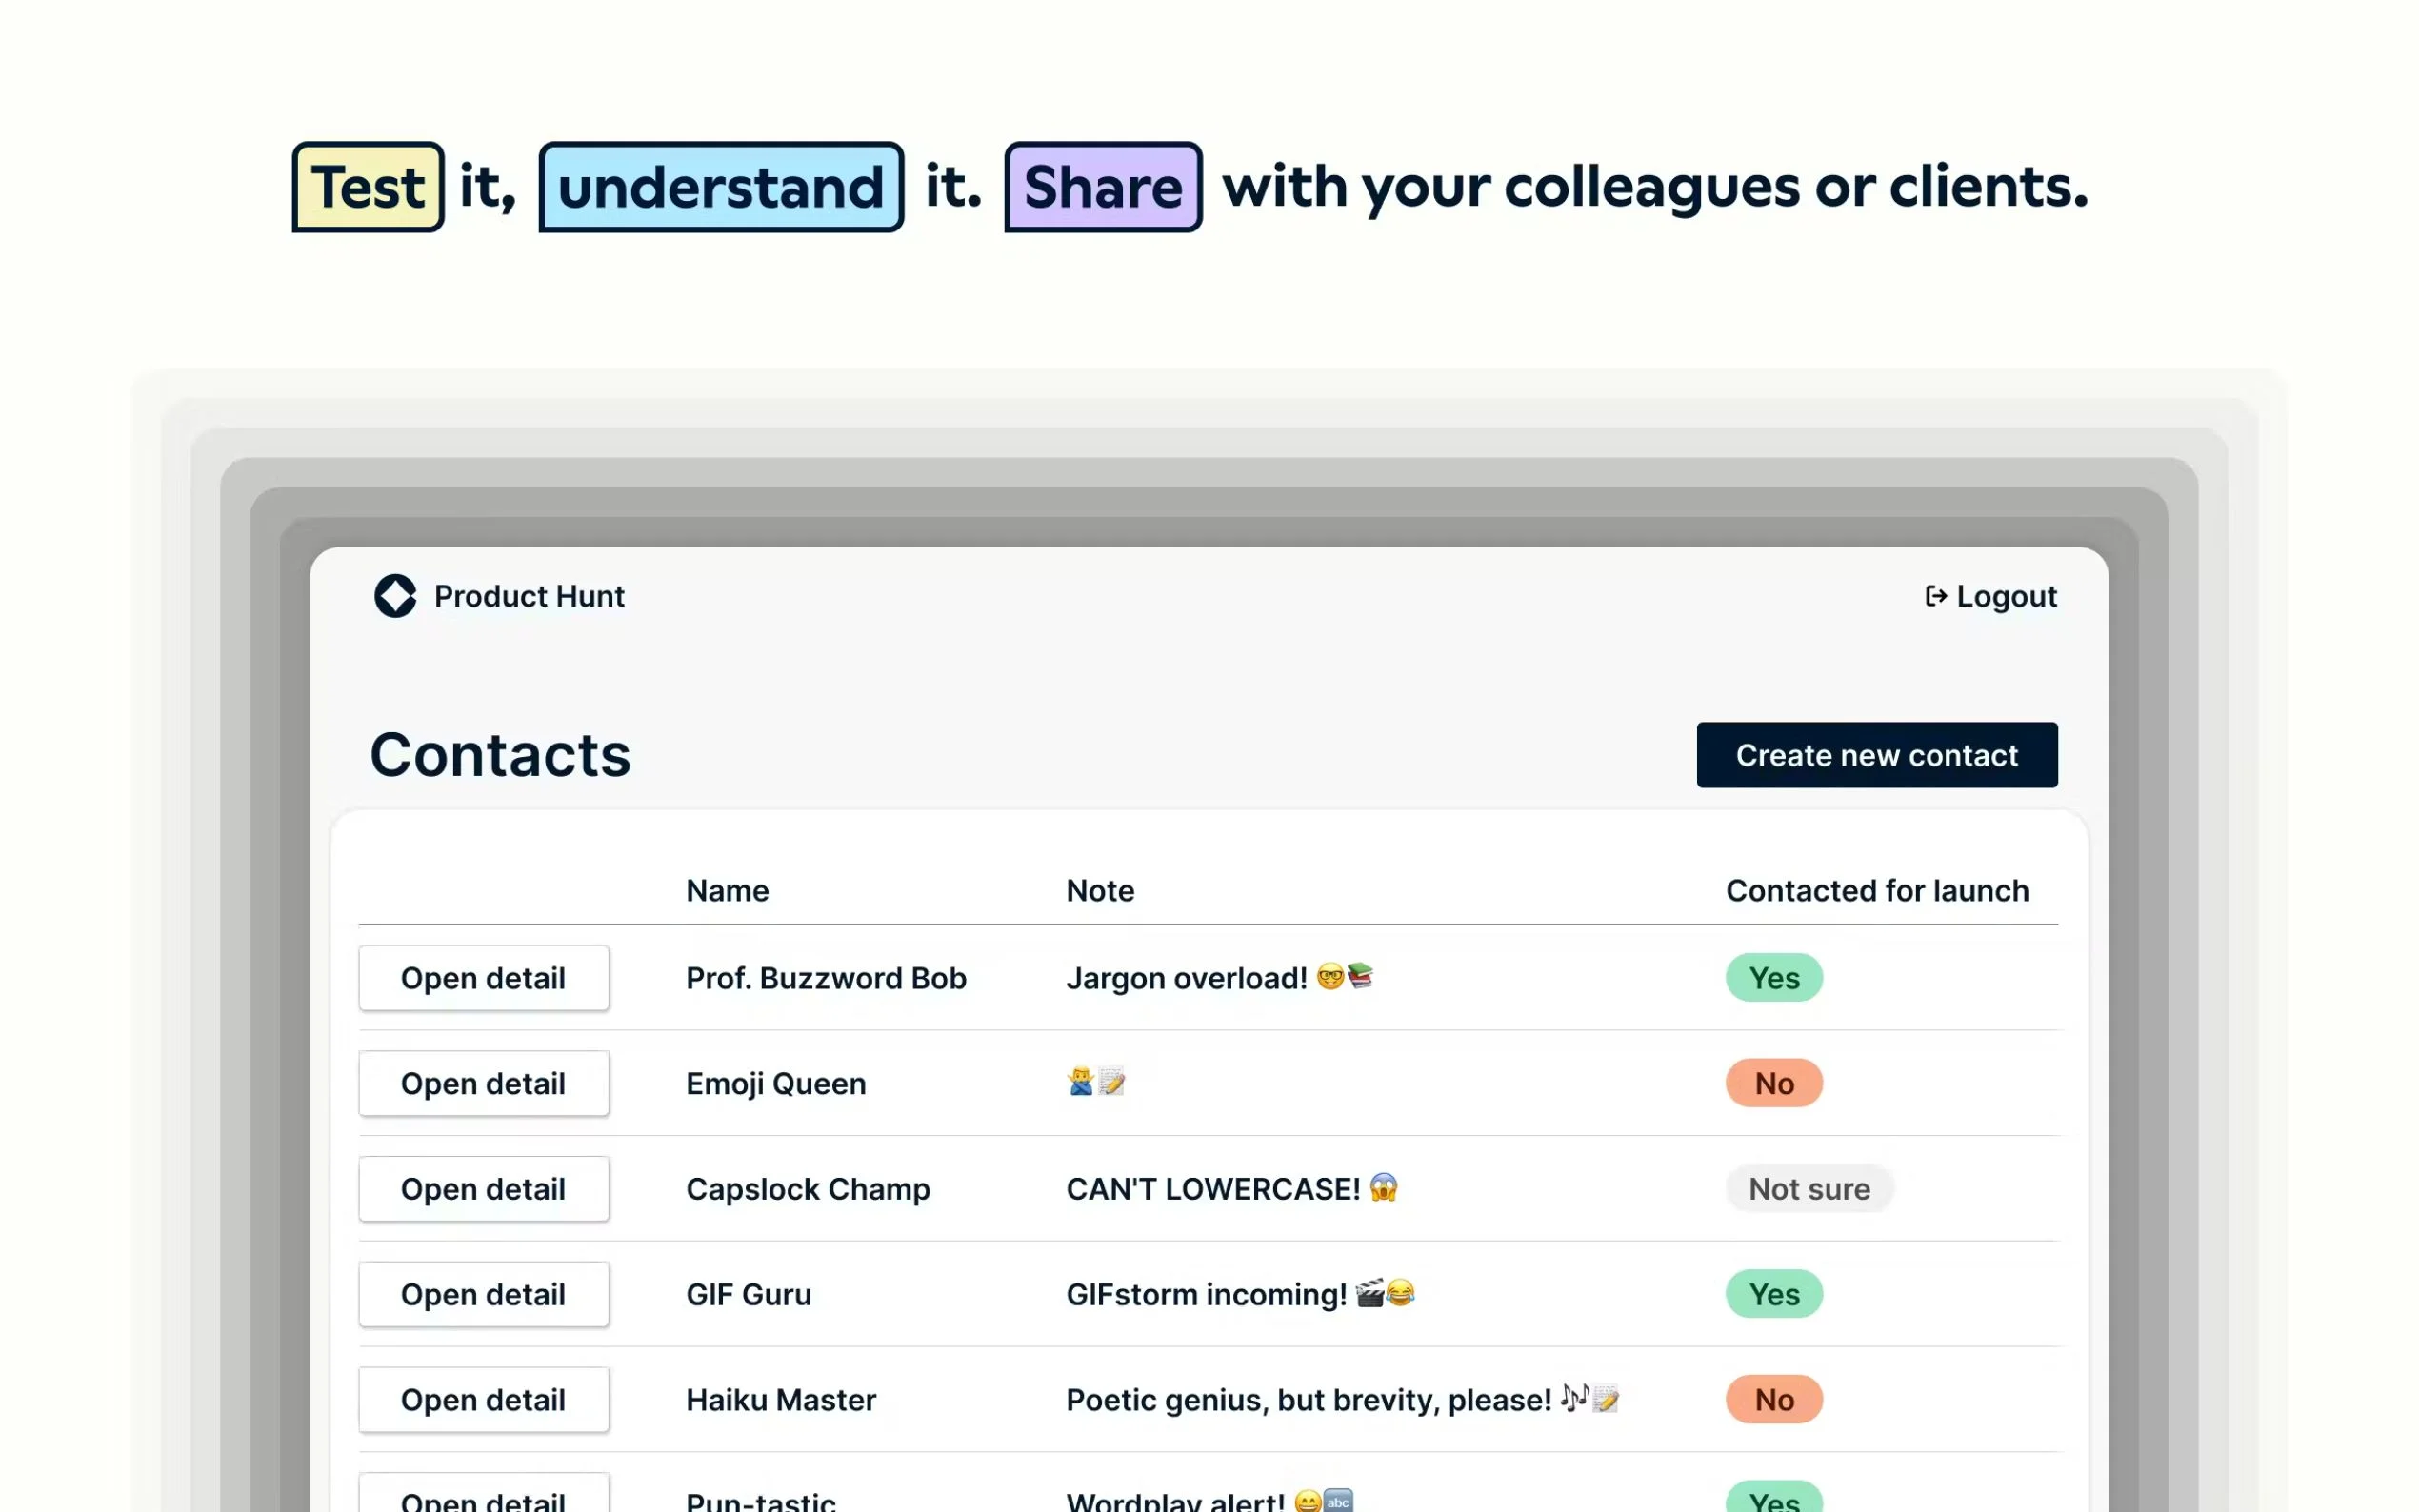Click the Name column header
Screen dimensions: 2419x1512
(x=727, y=890)
